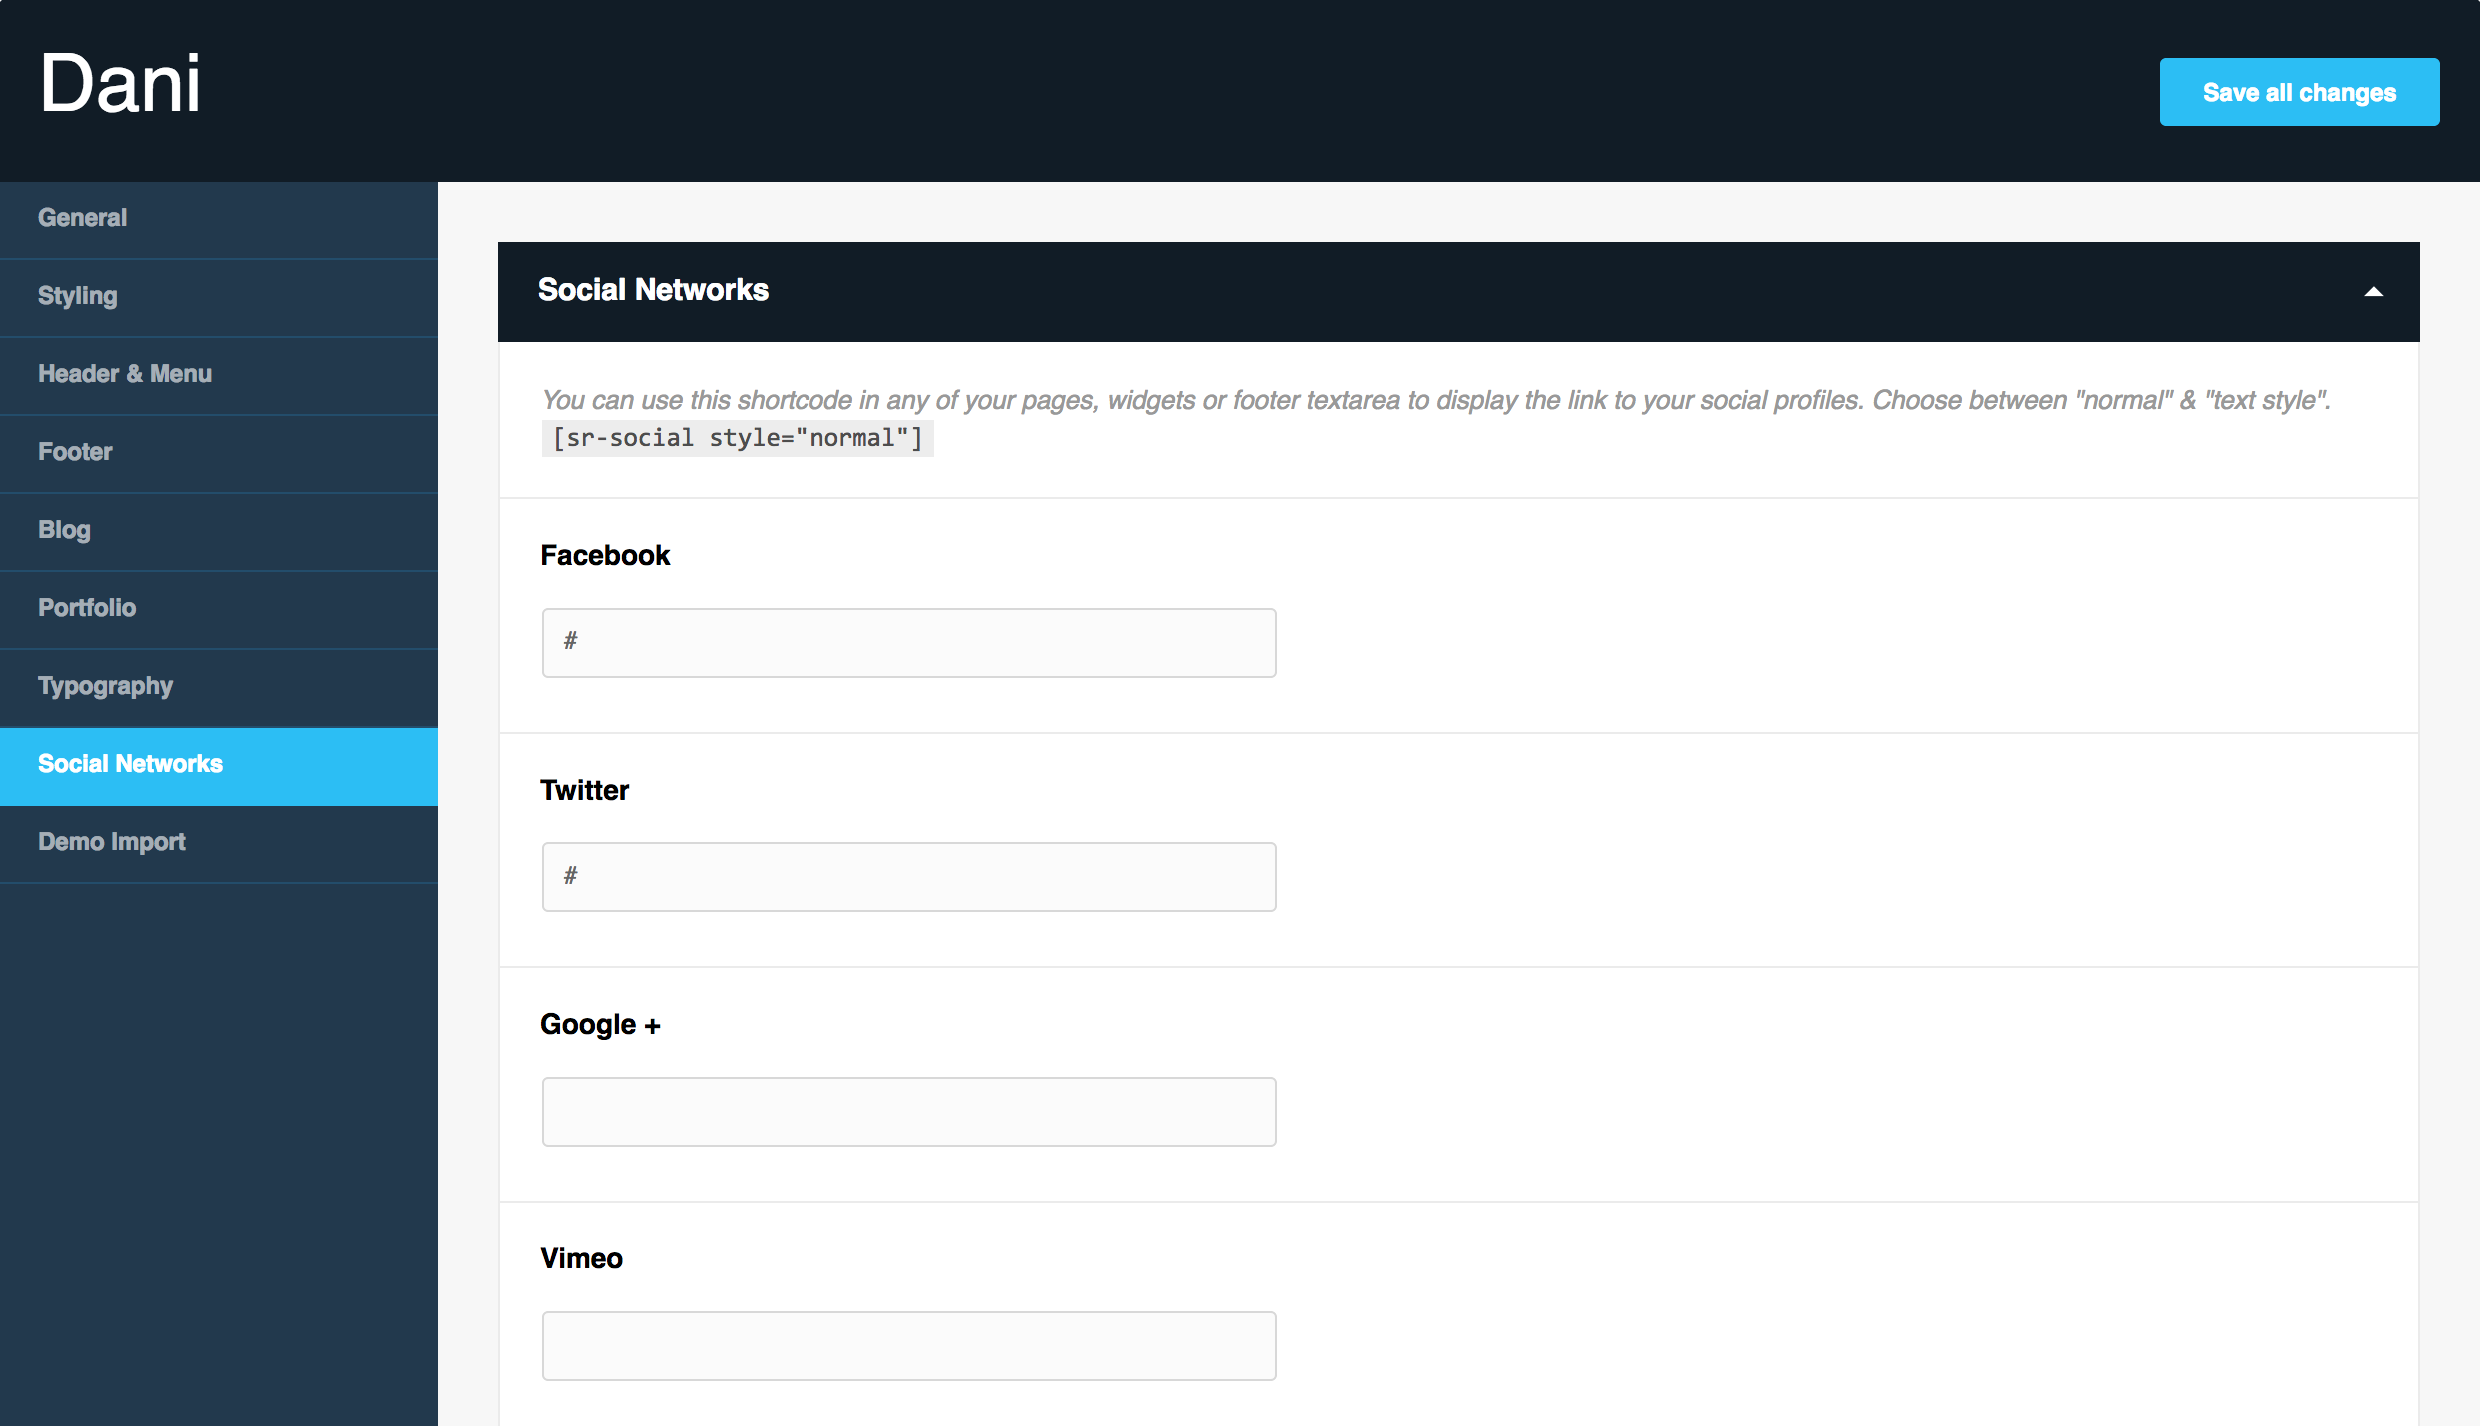Click the Vimeo field label

(x=581, y=1258)
